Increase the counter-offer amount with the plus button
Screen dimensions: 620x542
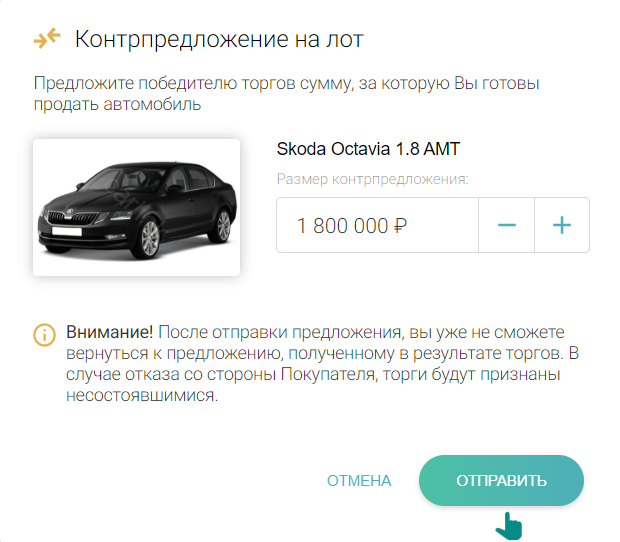562,225
